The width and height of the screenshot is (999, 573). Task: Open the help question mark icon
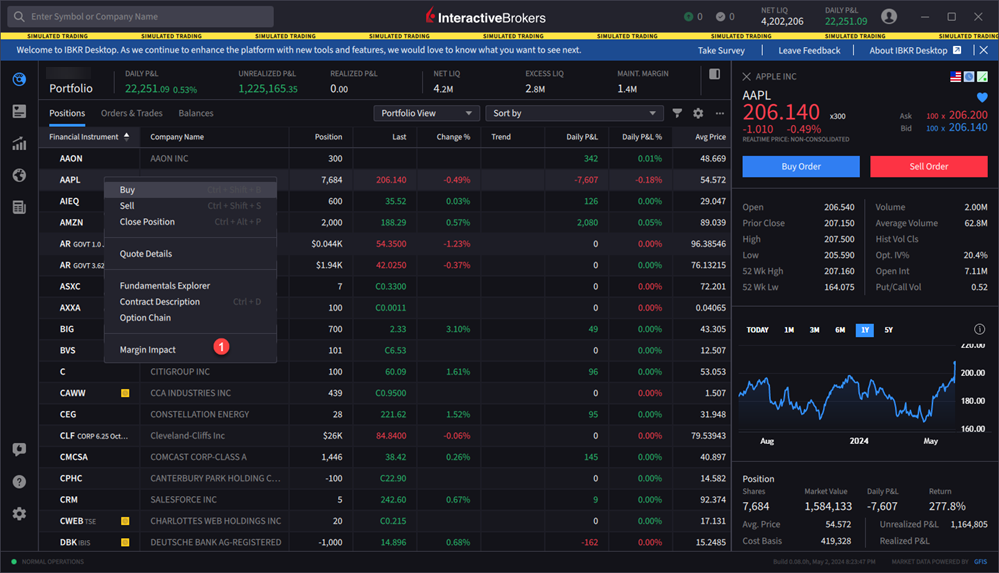click(19, 482)
